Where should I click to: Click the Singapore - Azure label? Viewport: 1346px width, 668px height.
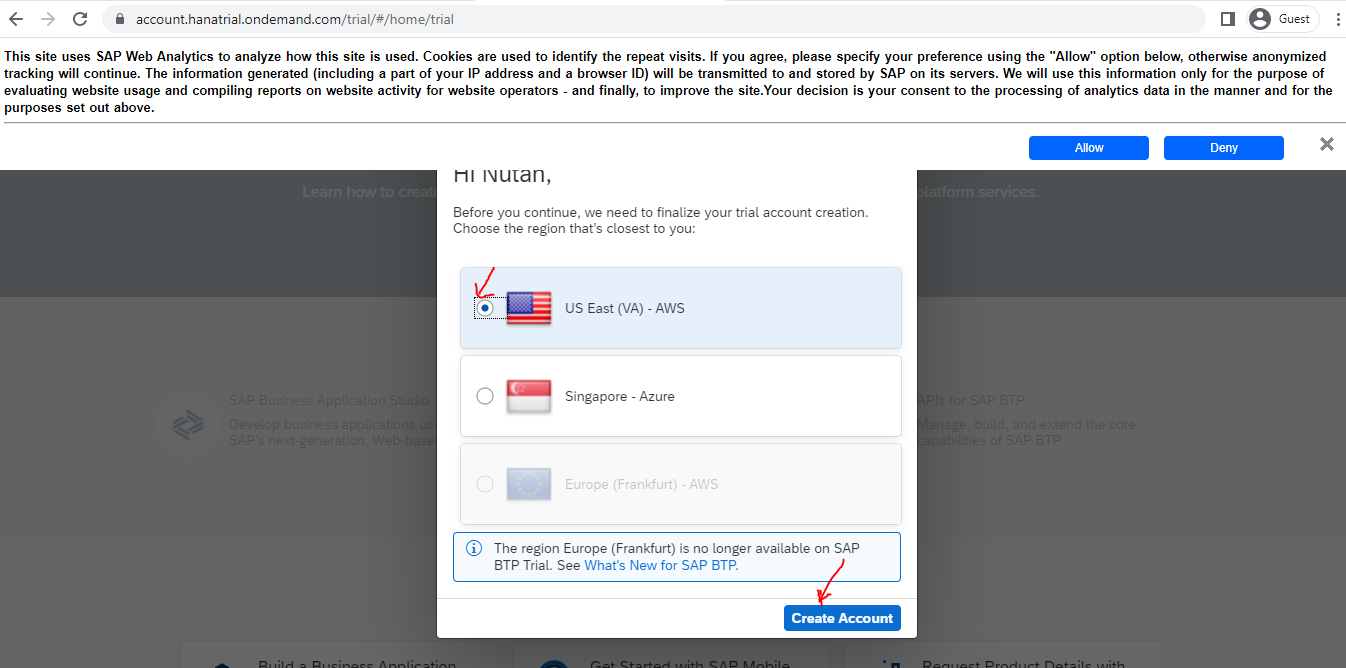pos(620,396)
